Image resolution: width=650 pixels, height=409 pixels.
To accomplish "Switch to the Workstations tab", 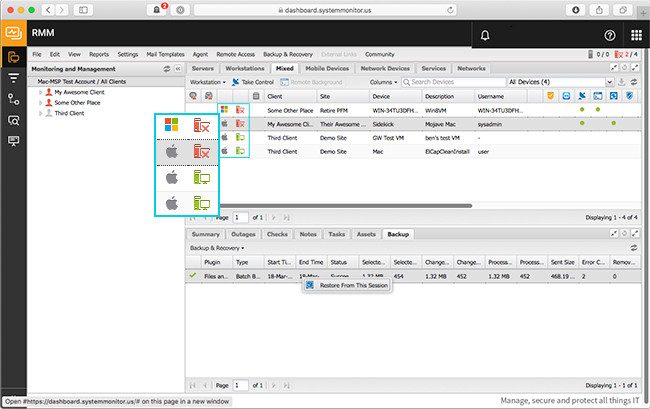I will [x=245, y=68].
